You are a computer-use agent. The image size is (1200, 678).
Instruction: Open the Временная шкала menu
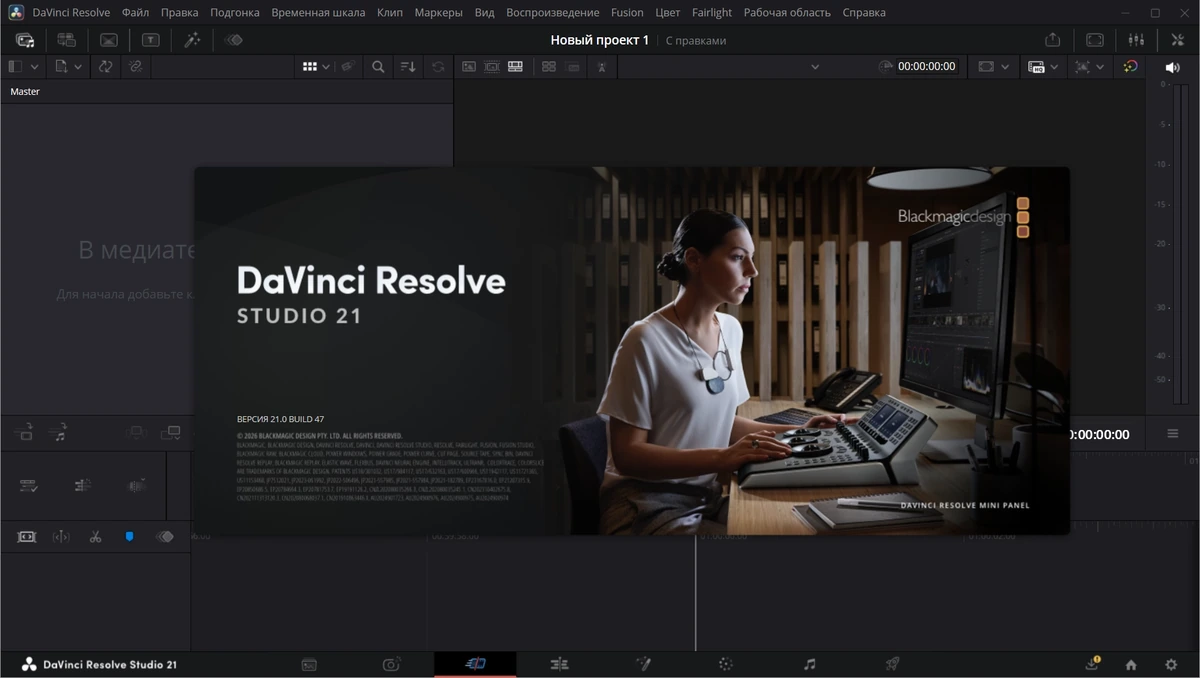click(318, 13)
